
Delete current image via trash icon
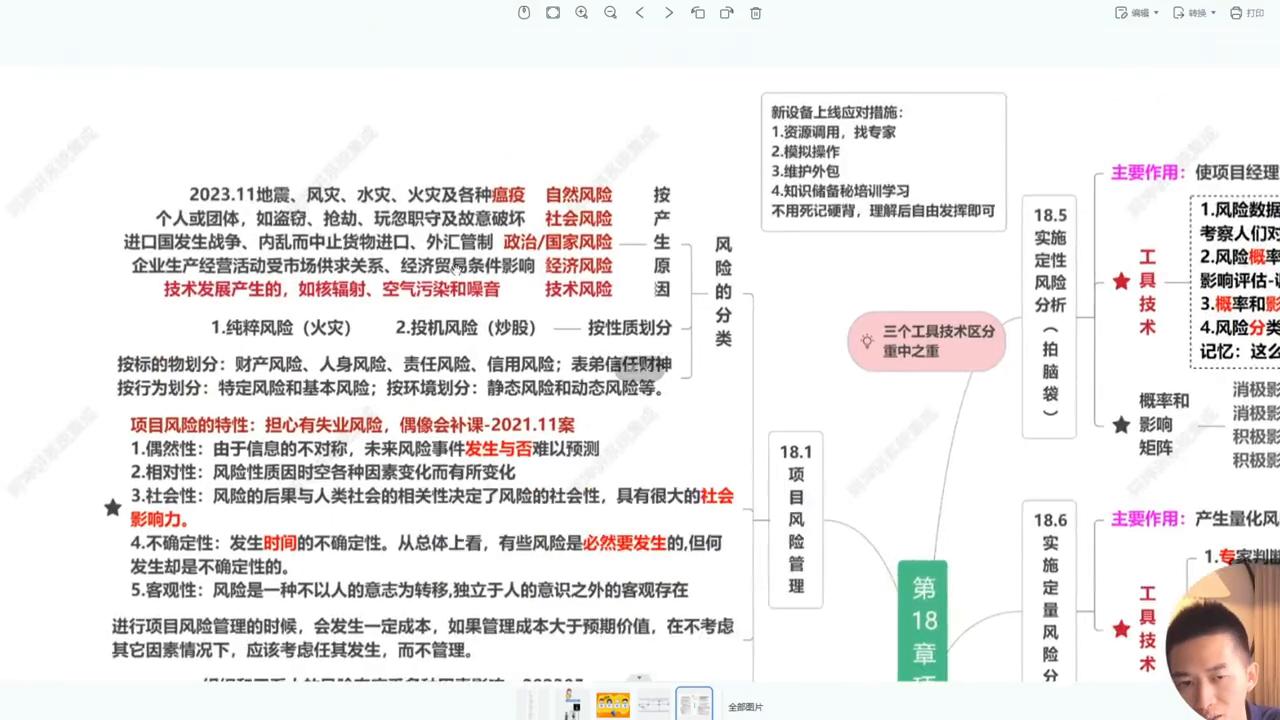pos(756,13)
